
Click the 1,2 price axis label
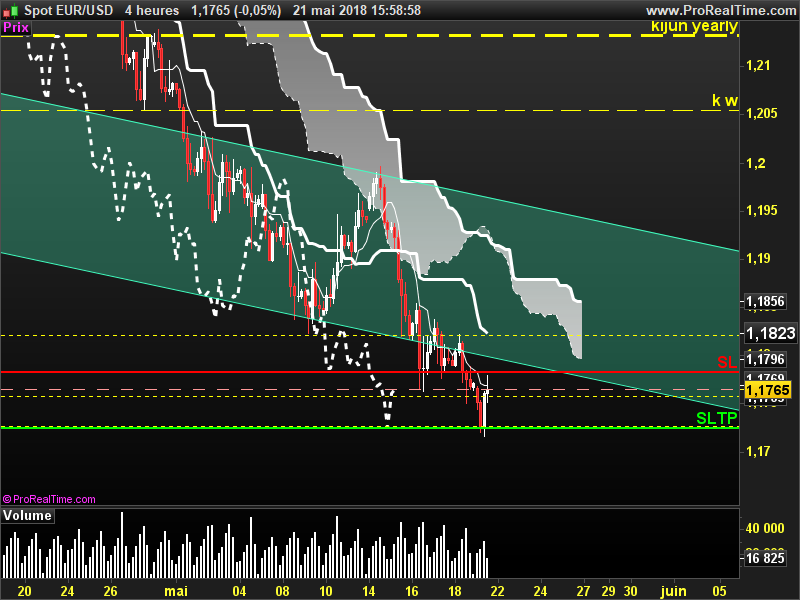(x=756, y=164)
